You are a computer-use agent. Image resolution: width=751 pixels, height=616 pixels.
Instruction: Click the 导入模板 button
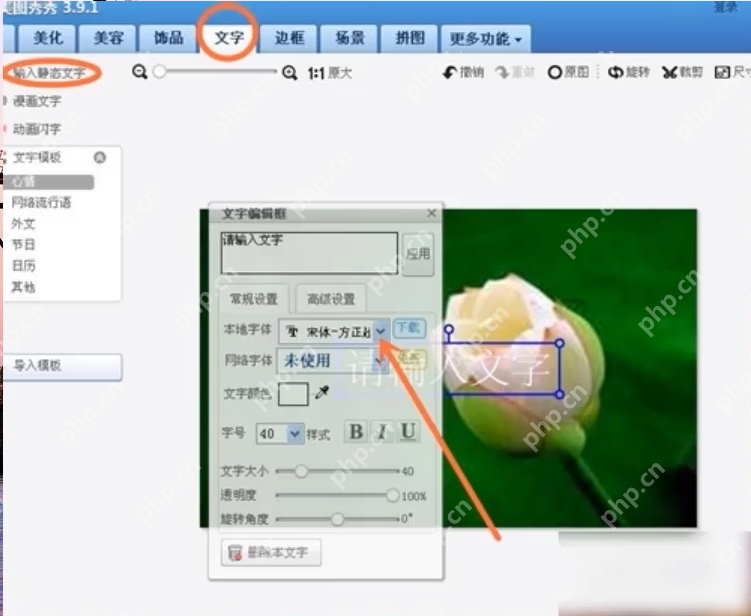coord(63,367)
